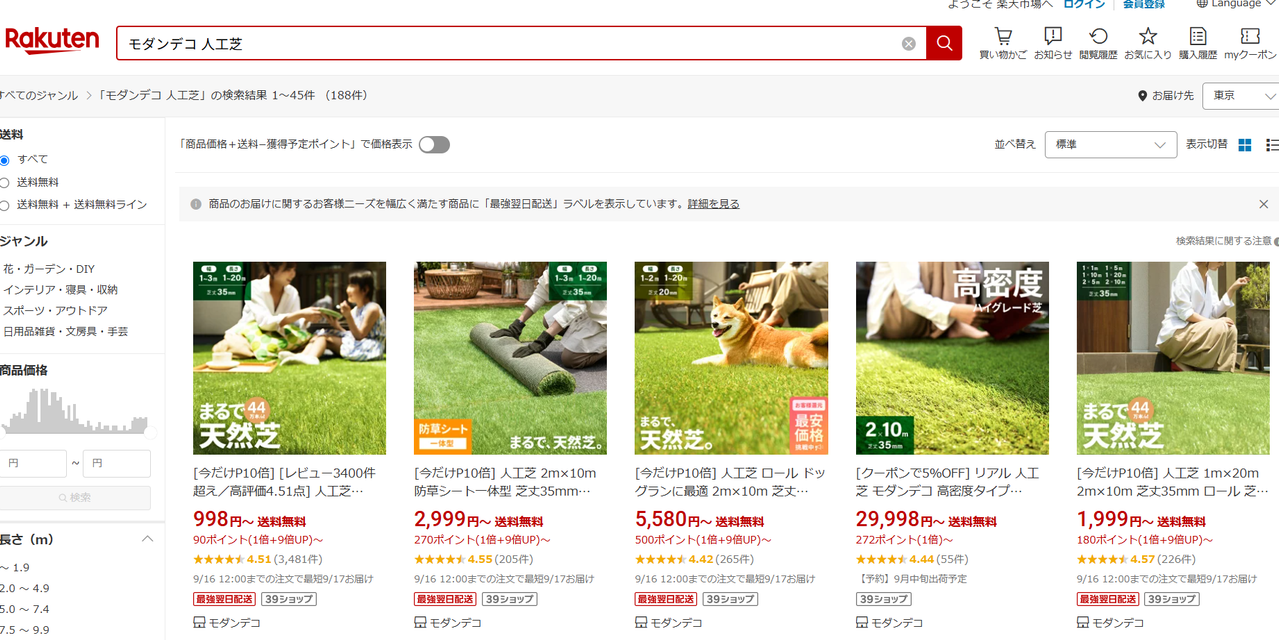Screen dimensions: 1279x640
Task: Filter by スポーツ・アウトドア genre
Action: [55, 311]
